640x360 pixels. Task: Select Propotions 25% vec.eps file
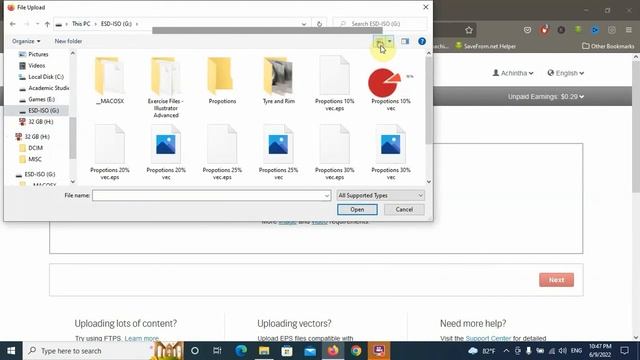(x=222, y=152)
